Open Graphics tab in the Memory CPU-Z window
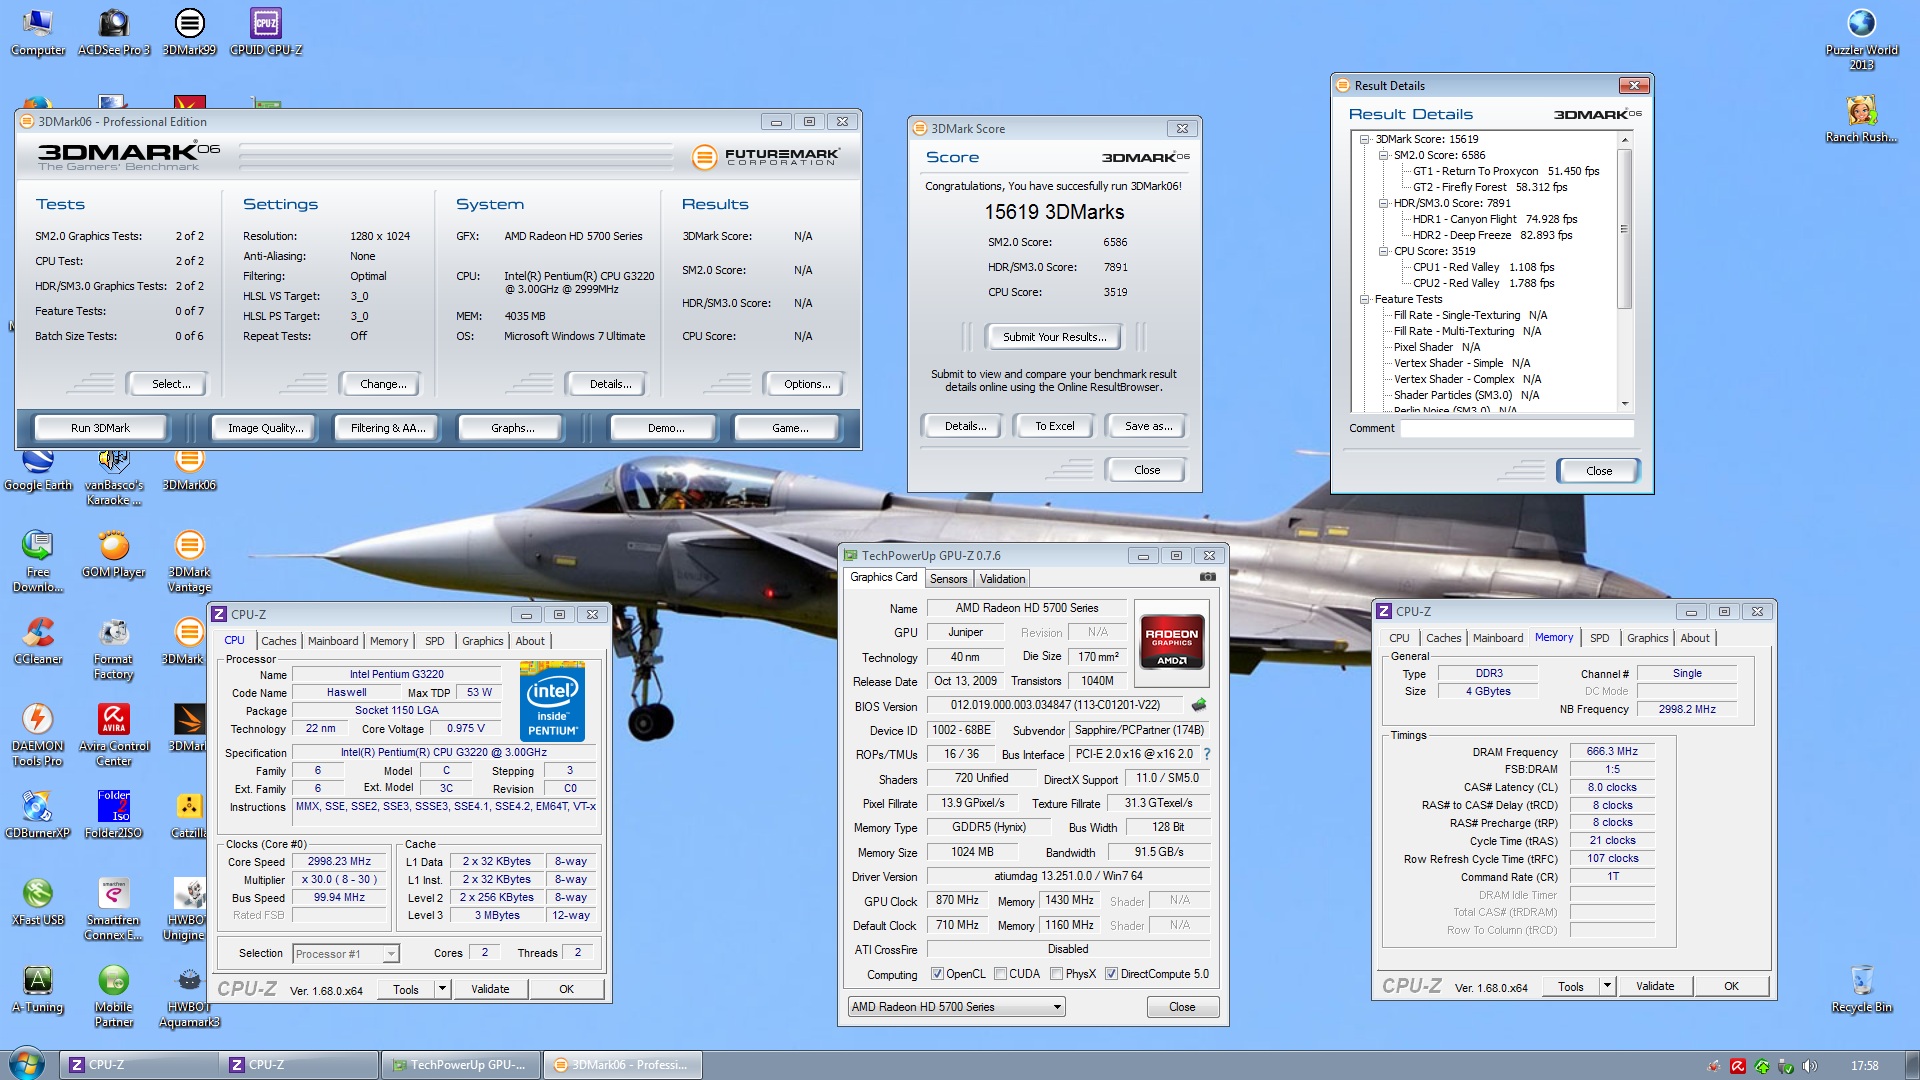Viewport: 1920px width, 1080px height. (x=1648, y=638)
